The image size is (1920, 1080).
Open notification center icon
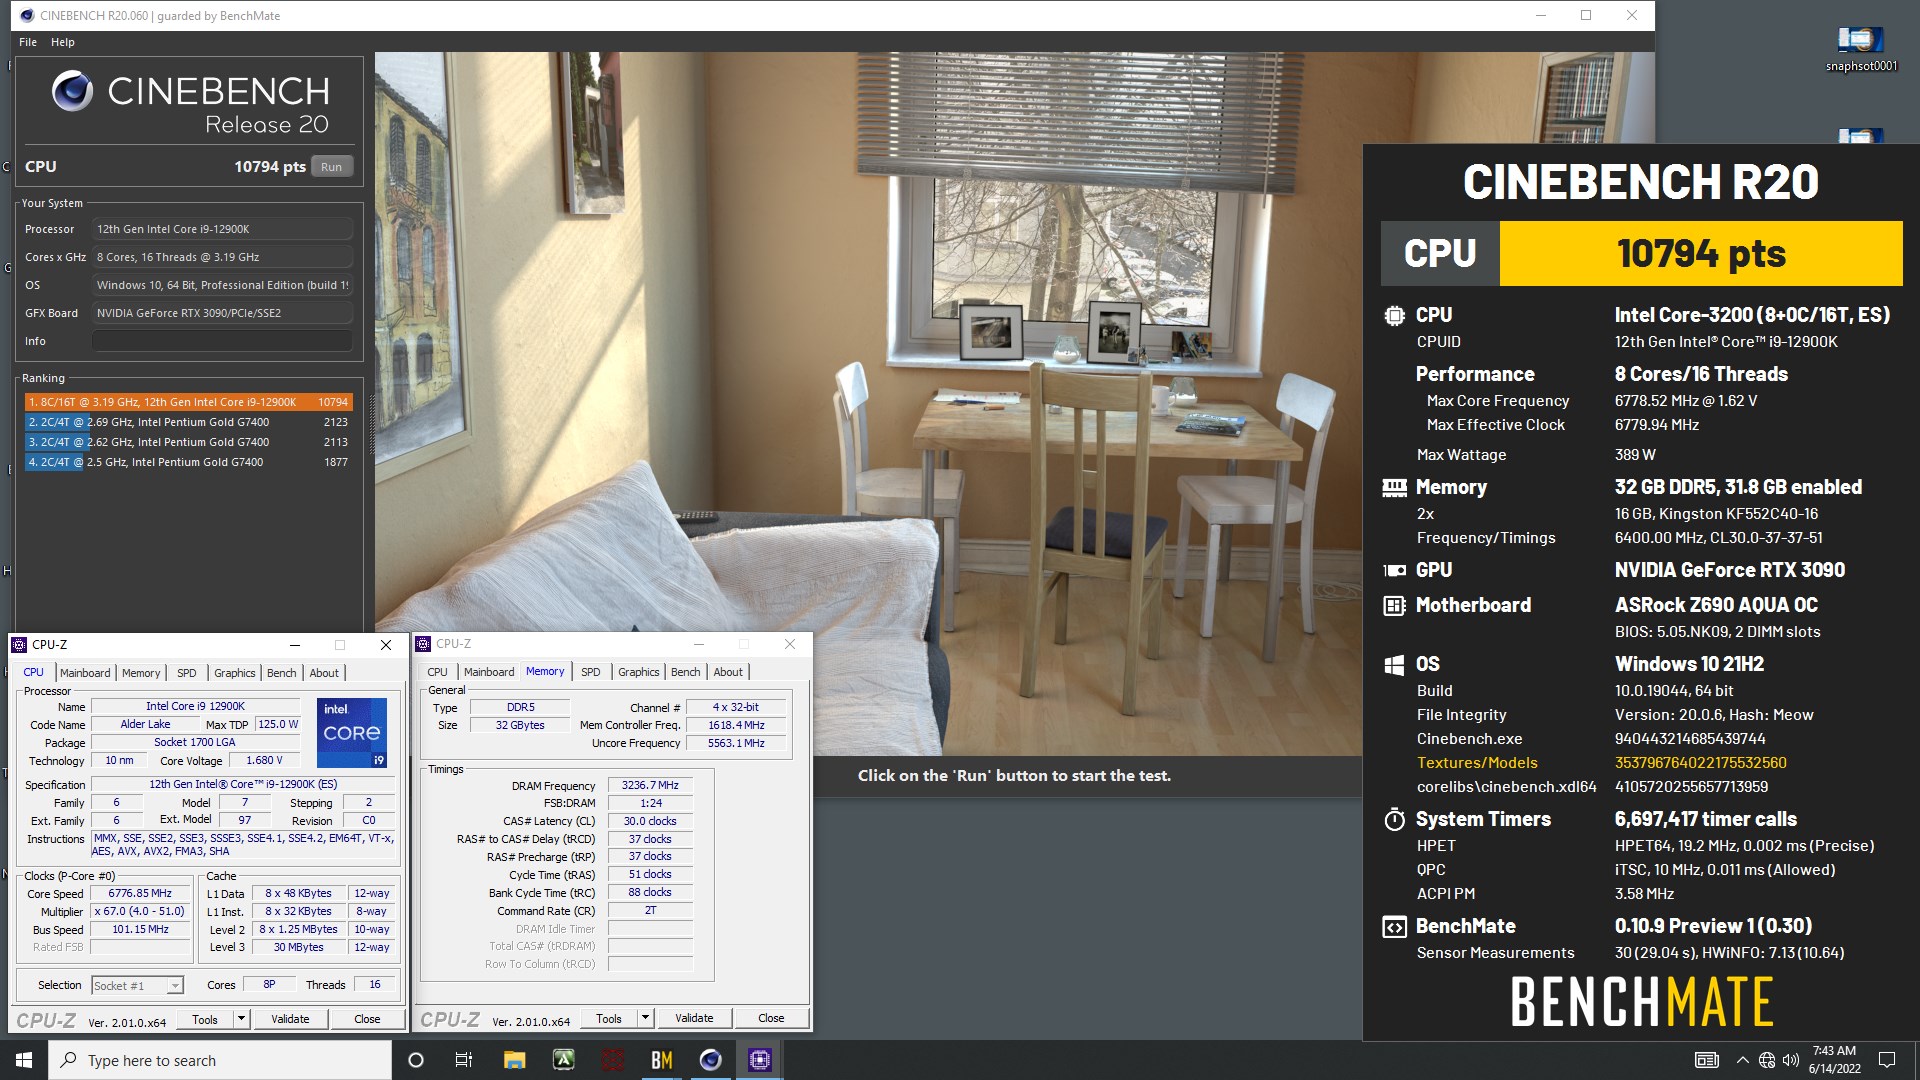coord(1887,1060)
